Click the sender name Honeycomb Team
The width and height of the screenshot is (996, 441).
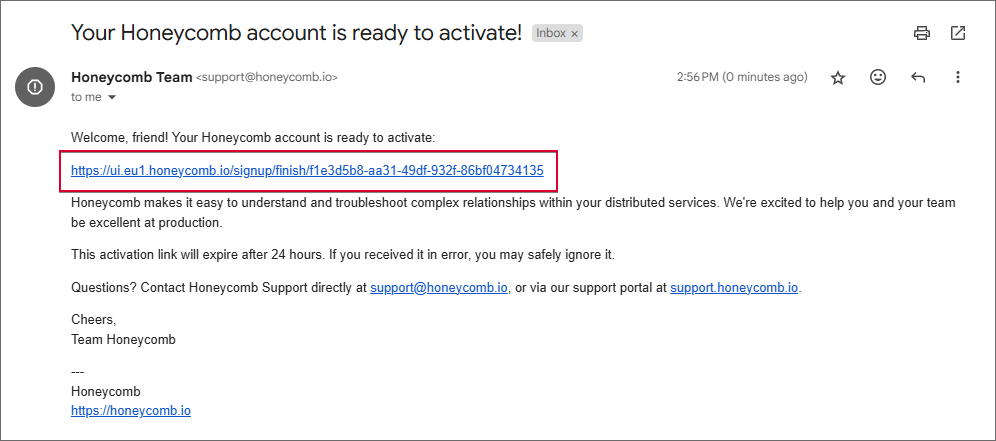131,78
